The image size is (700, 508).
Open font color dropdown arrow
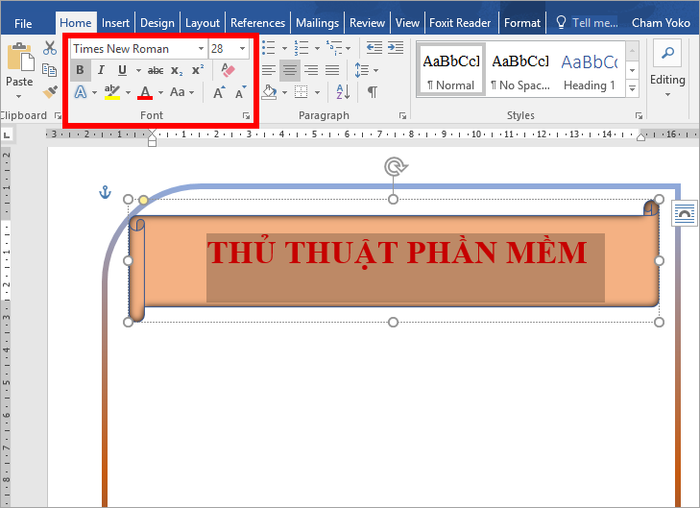(x=161, y=93)
